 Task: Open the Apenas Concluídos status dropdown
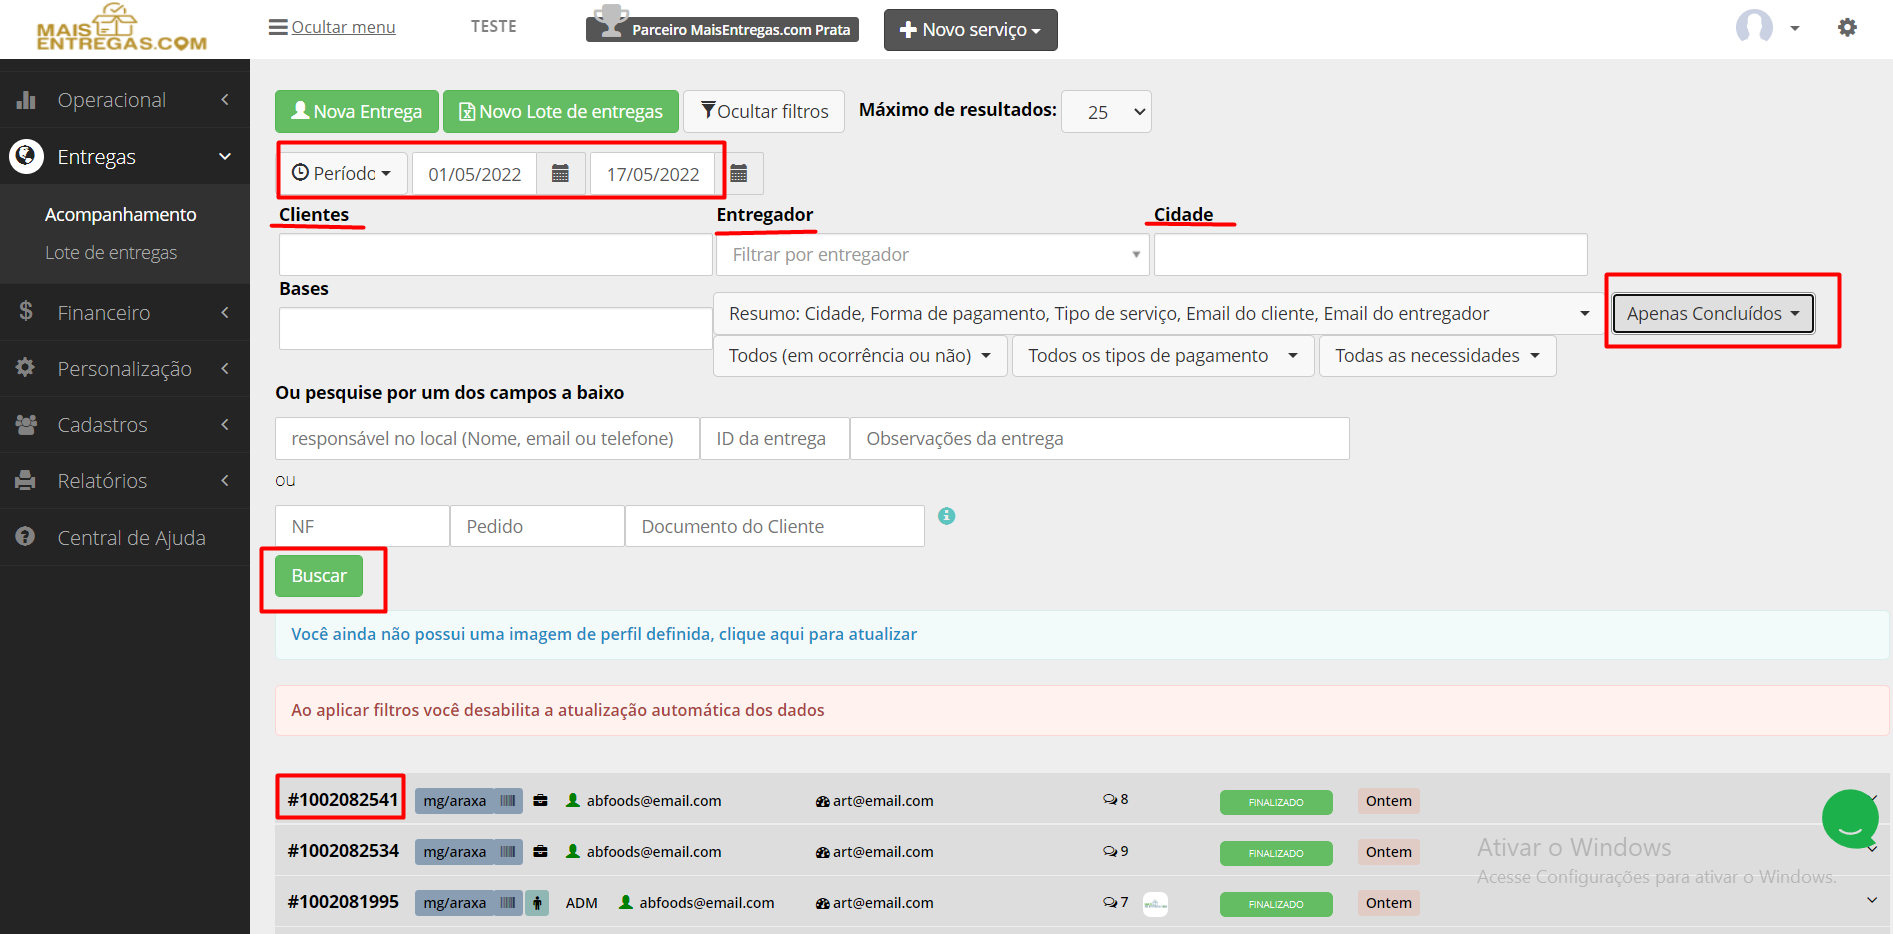point(1713,314)
